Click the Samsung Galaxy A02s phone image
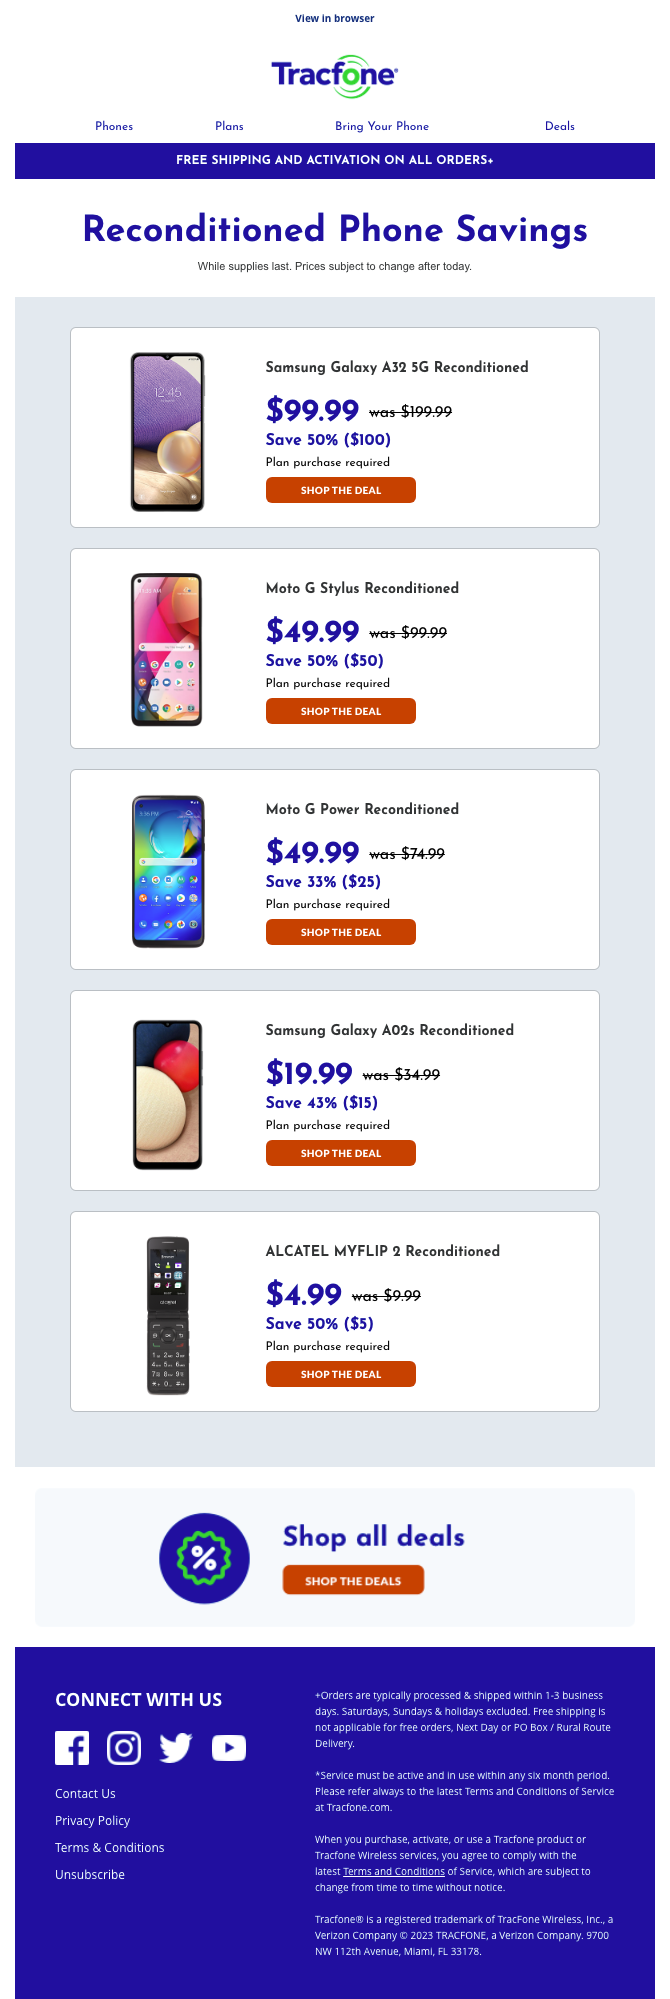Viewport: 670px width, 1999px height. (168, 1093)
